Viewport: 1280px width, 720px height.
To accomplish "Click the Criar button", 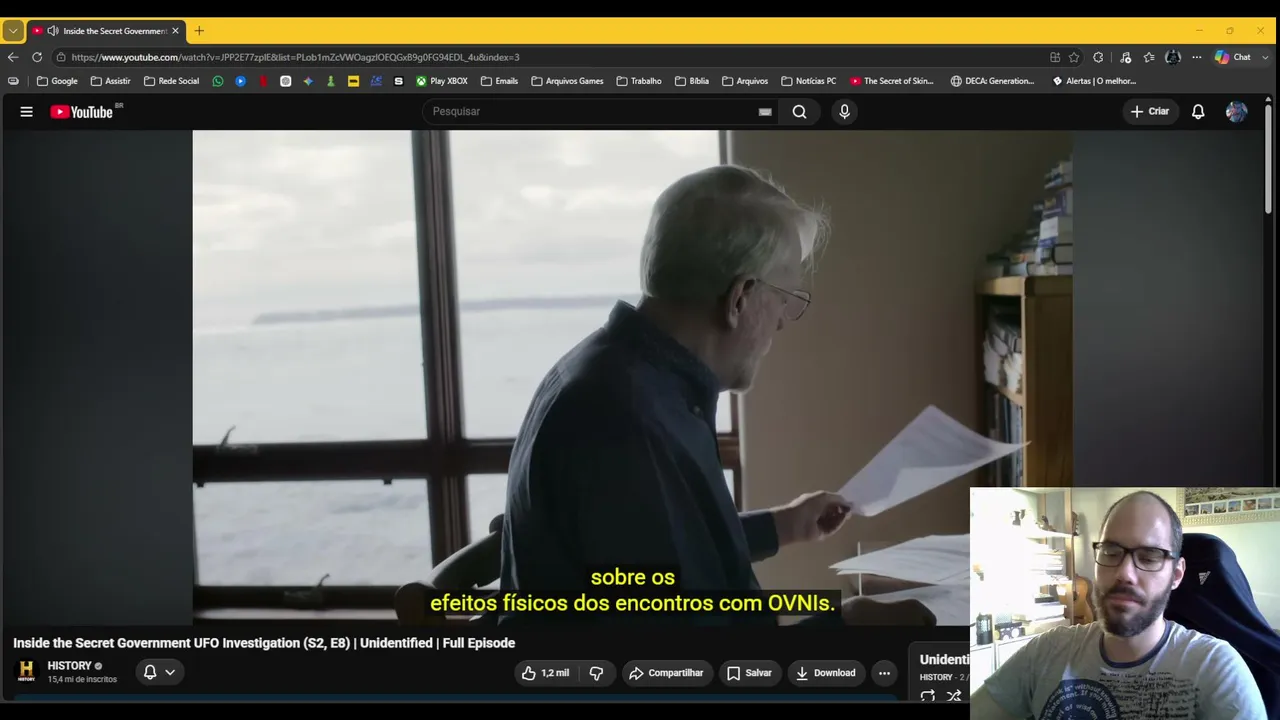I will pos(1149,112).
